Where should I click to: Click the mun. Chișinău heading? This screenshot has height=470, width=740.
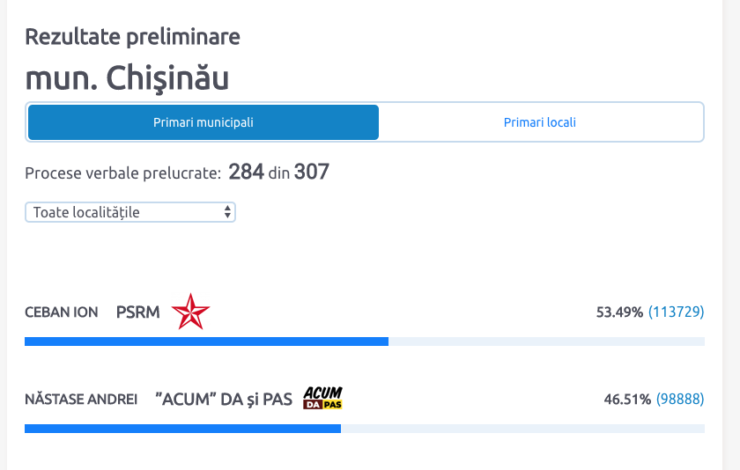127,78
